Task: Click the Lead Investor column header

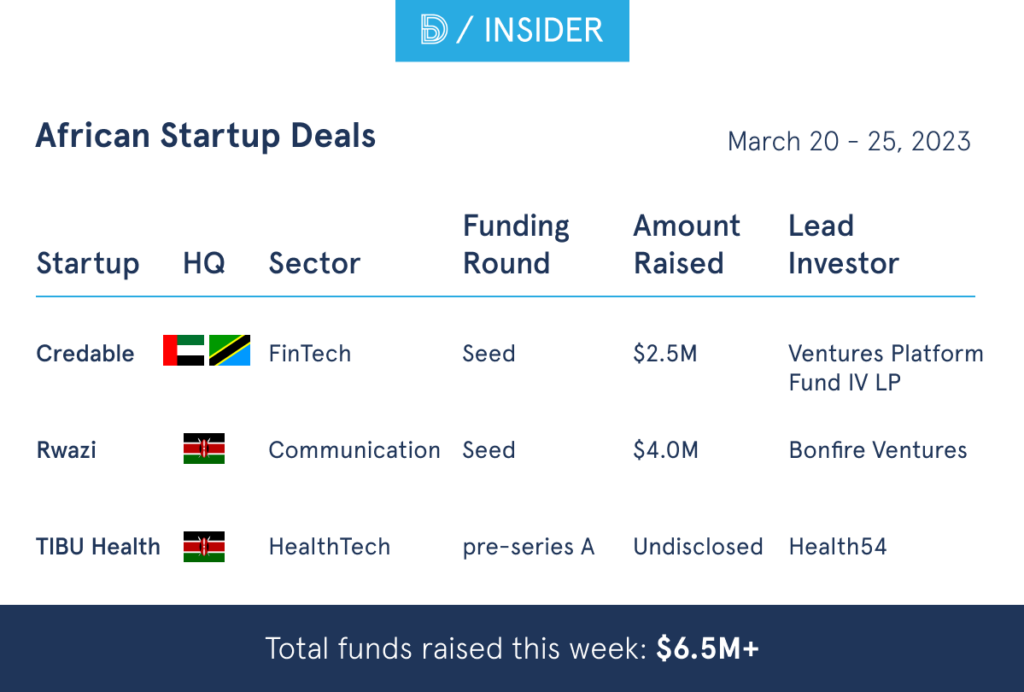Action: (844, 245)
